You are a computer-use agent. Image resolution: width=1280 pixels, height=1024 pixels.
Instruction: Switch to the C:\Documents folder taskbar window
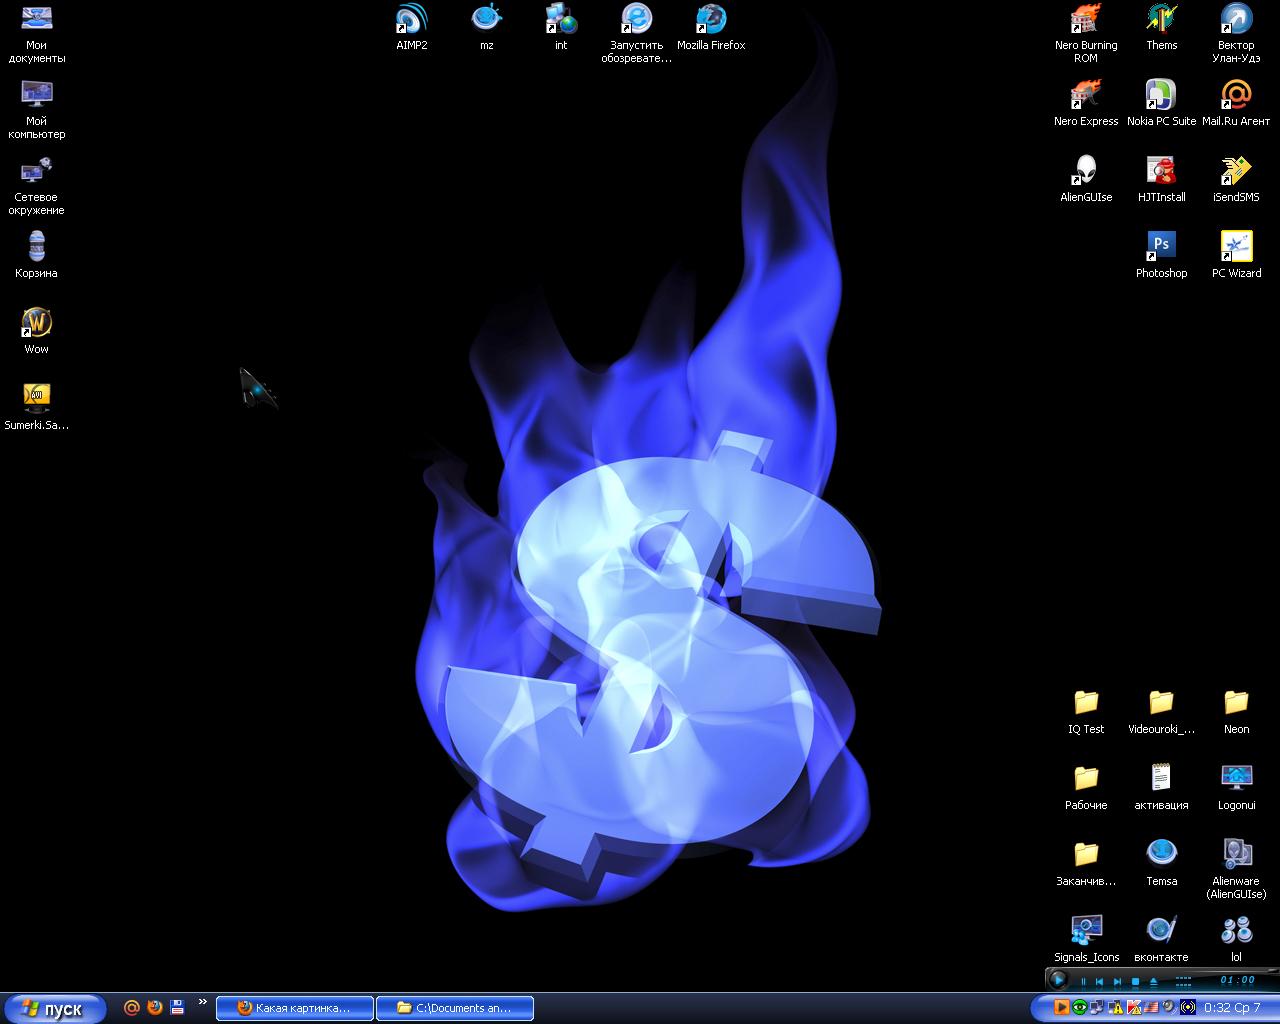pyautogui.click(x=454, y=1008)
